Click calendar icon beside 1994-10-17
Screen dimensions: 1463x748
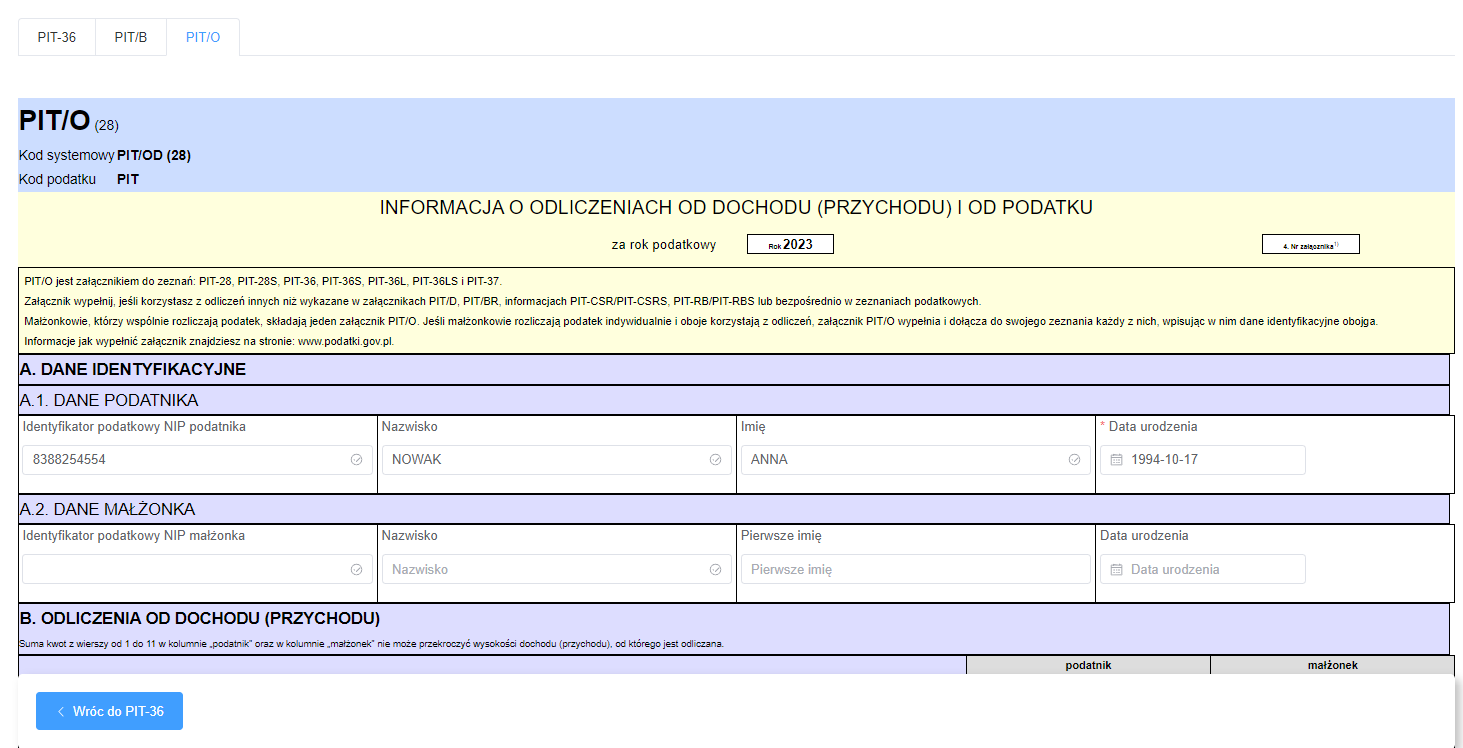point(1117,460)
